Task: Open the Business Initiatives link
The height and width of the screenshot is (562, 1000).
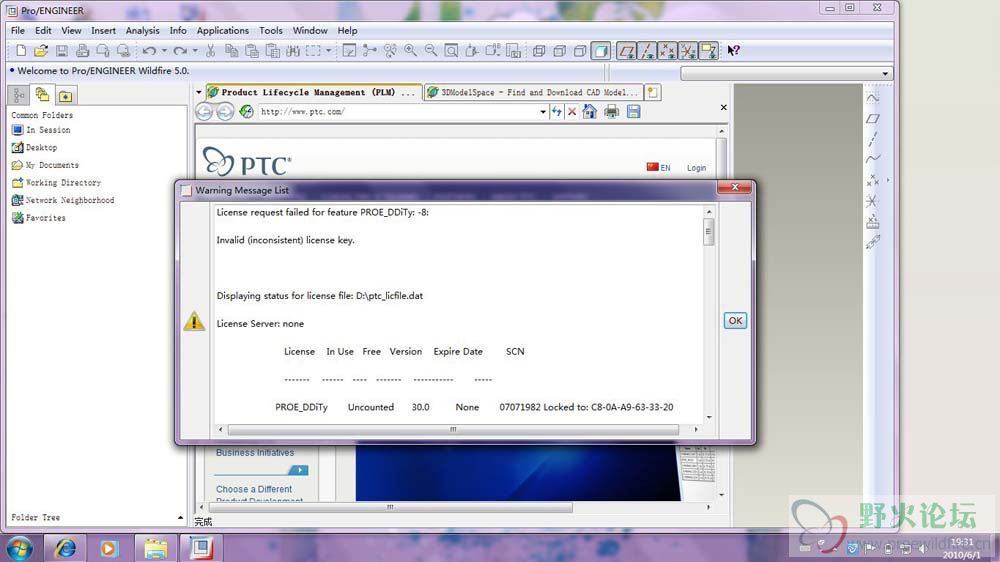Action: [x=254, y=452]
